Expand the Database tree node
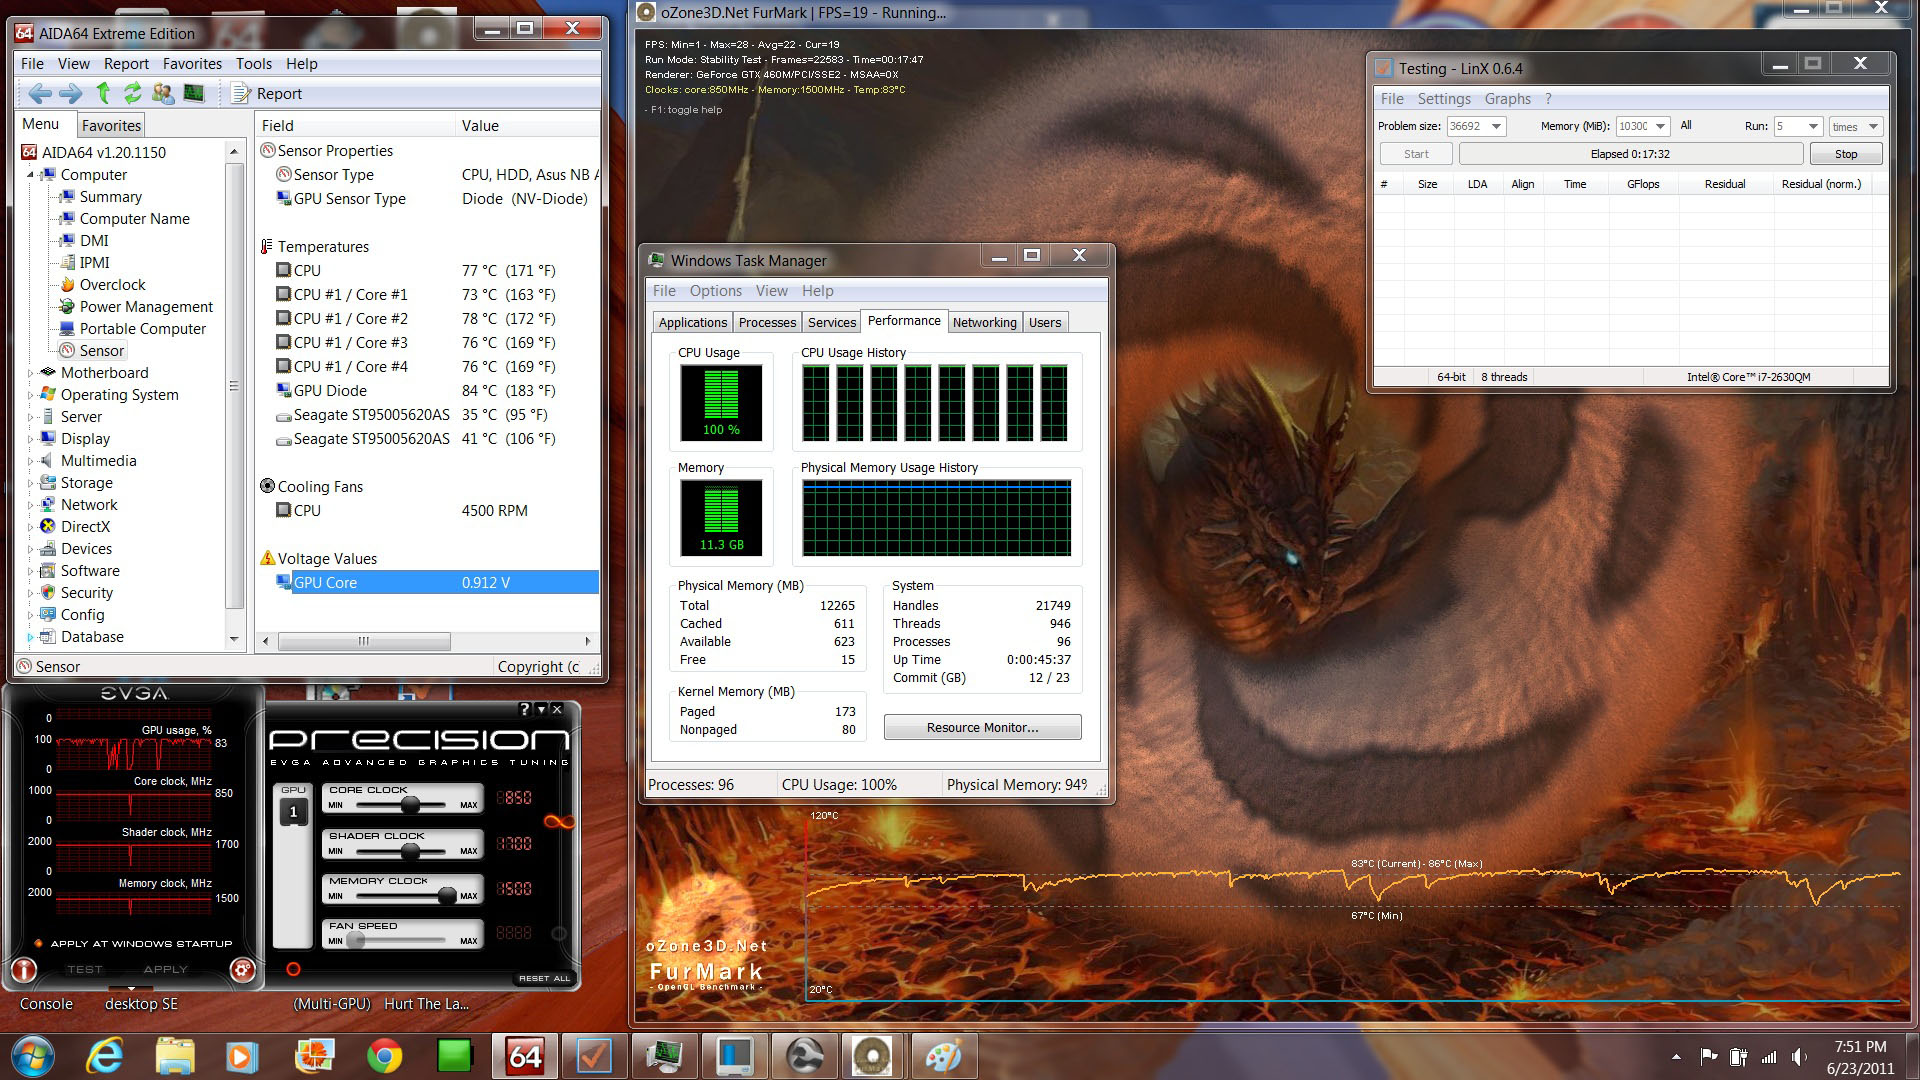Screen dimensions: 1920x1080 pos(31,637)
